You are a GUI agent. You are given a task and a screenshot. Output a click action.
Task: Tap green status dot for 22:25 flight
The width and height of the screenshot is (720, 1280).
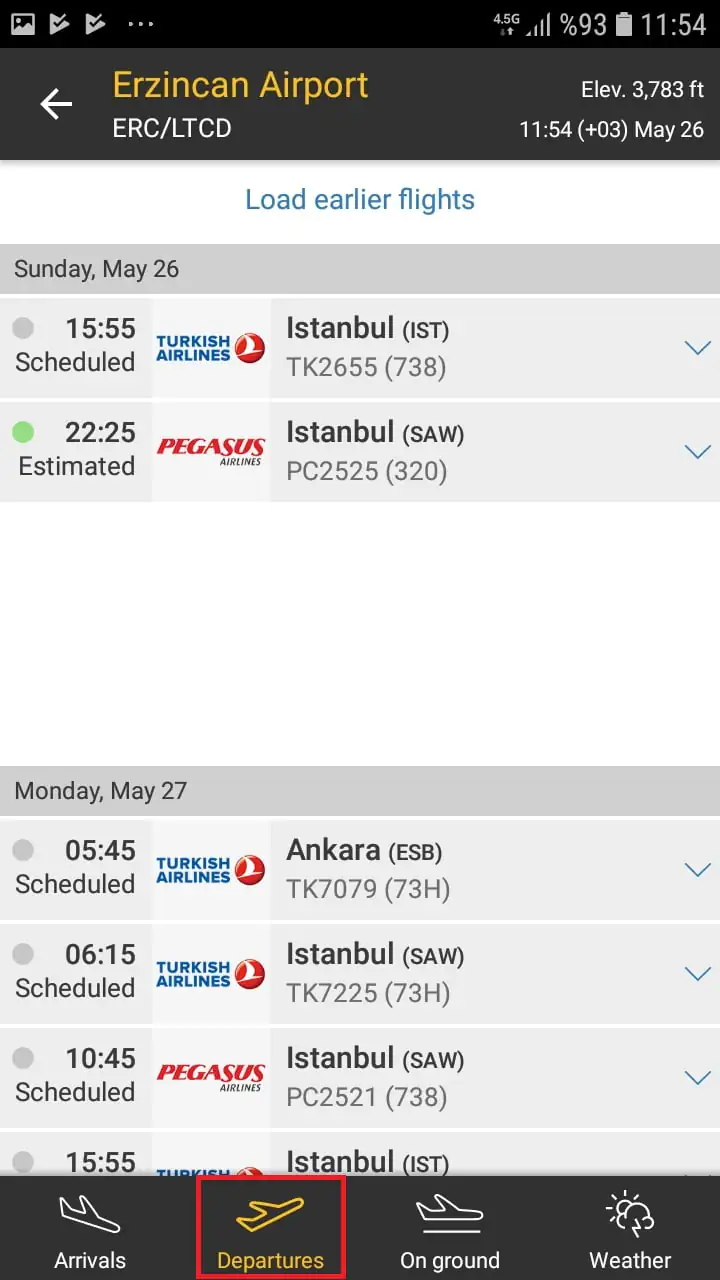click(23, 432)
